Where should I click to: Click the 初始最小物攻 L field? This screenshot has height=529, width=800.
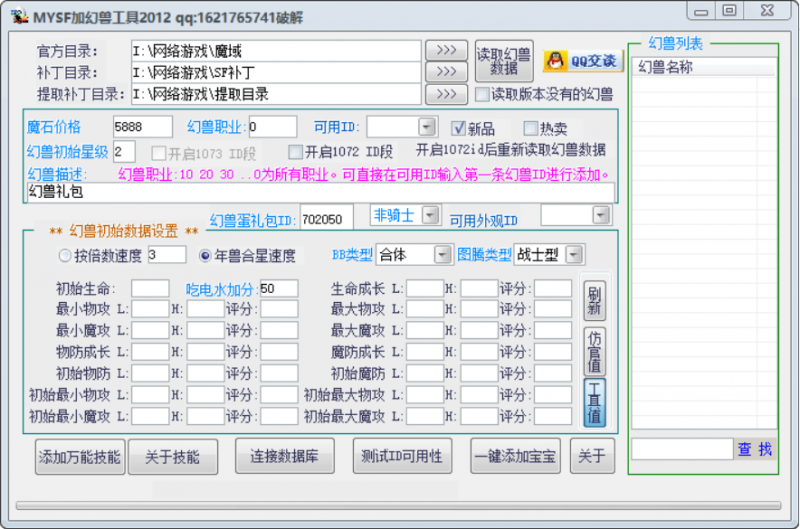pos(150,394)
